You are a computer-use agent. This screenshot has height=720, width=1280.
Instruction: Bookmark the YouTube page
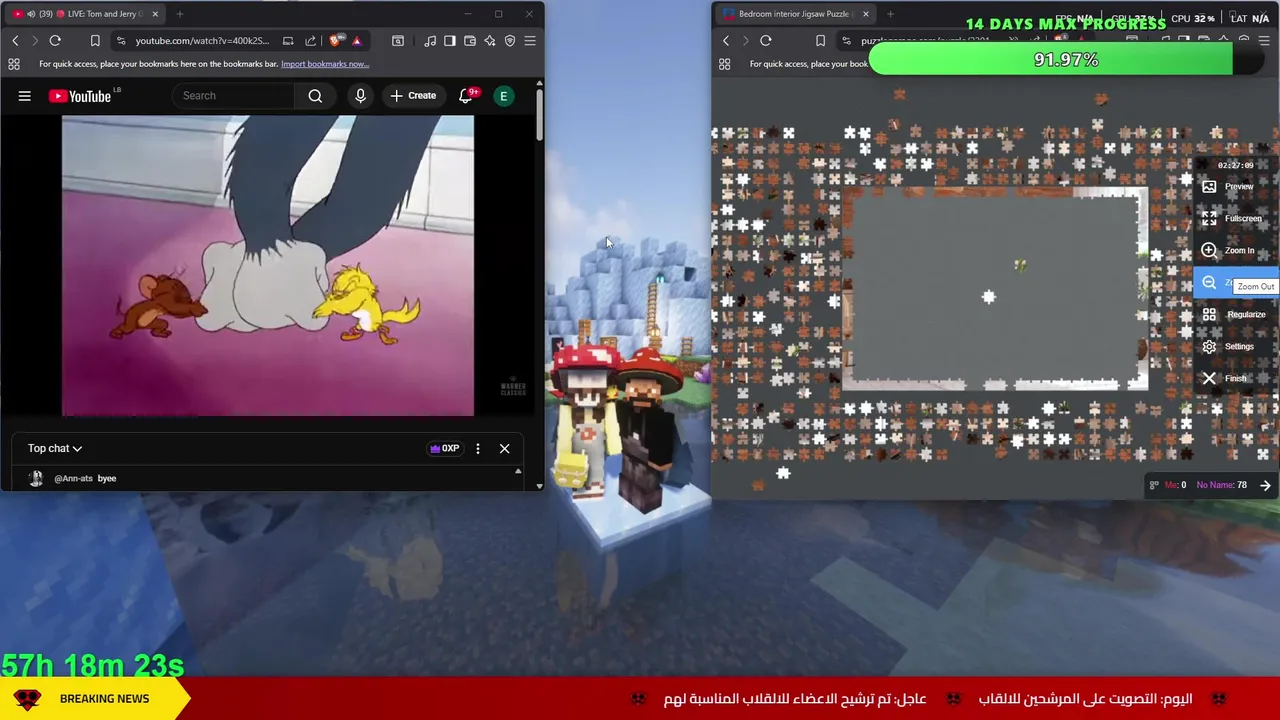coord(95,41)
